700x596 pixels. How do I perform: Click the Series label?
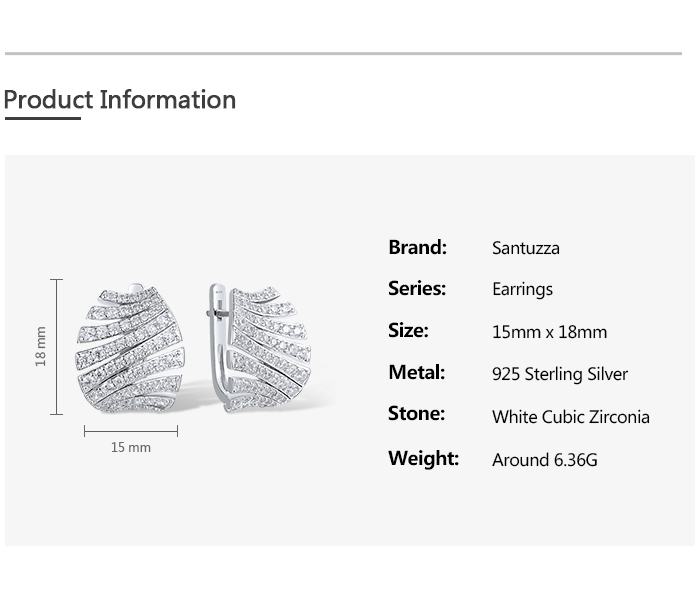click(417, 289)
